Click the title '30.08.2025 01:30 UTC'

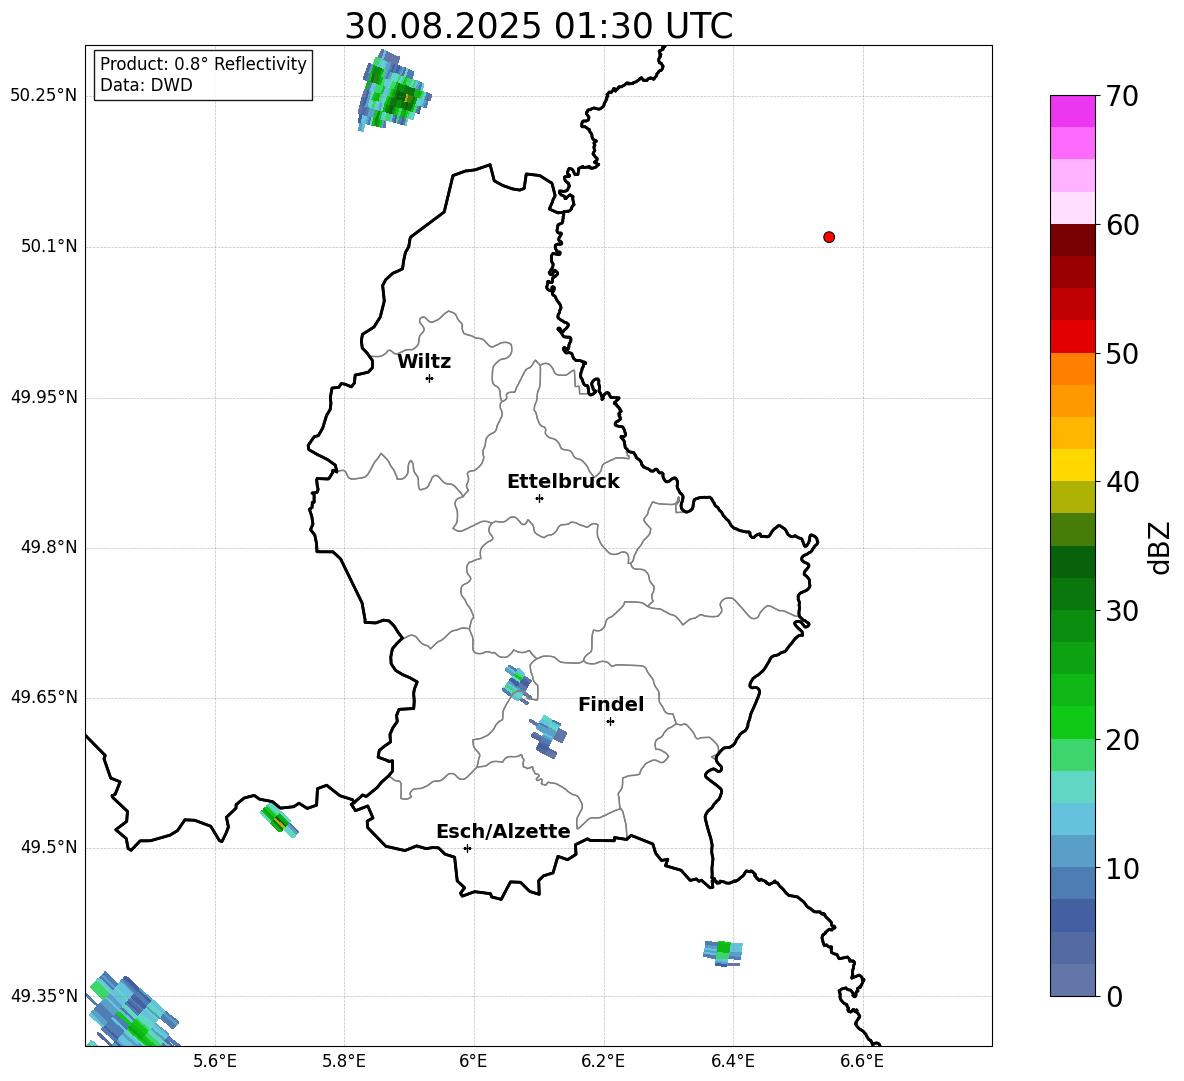coord(538,26)
